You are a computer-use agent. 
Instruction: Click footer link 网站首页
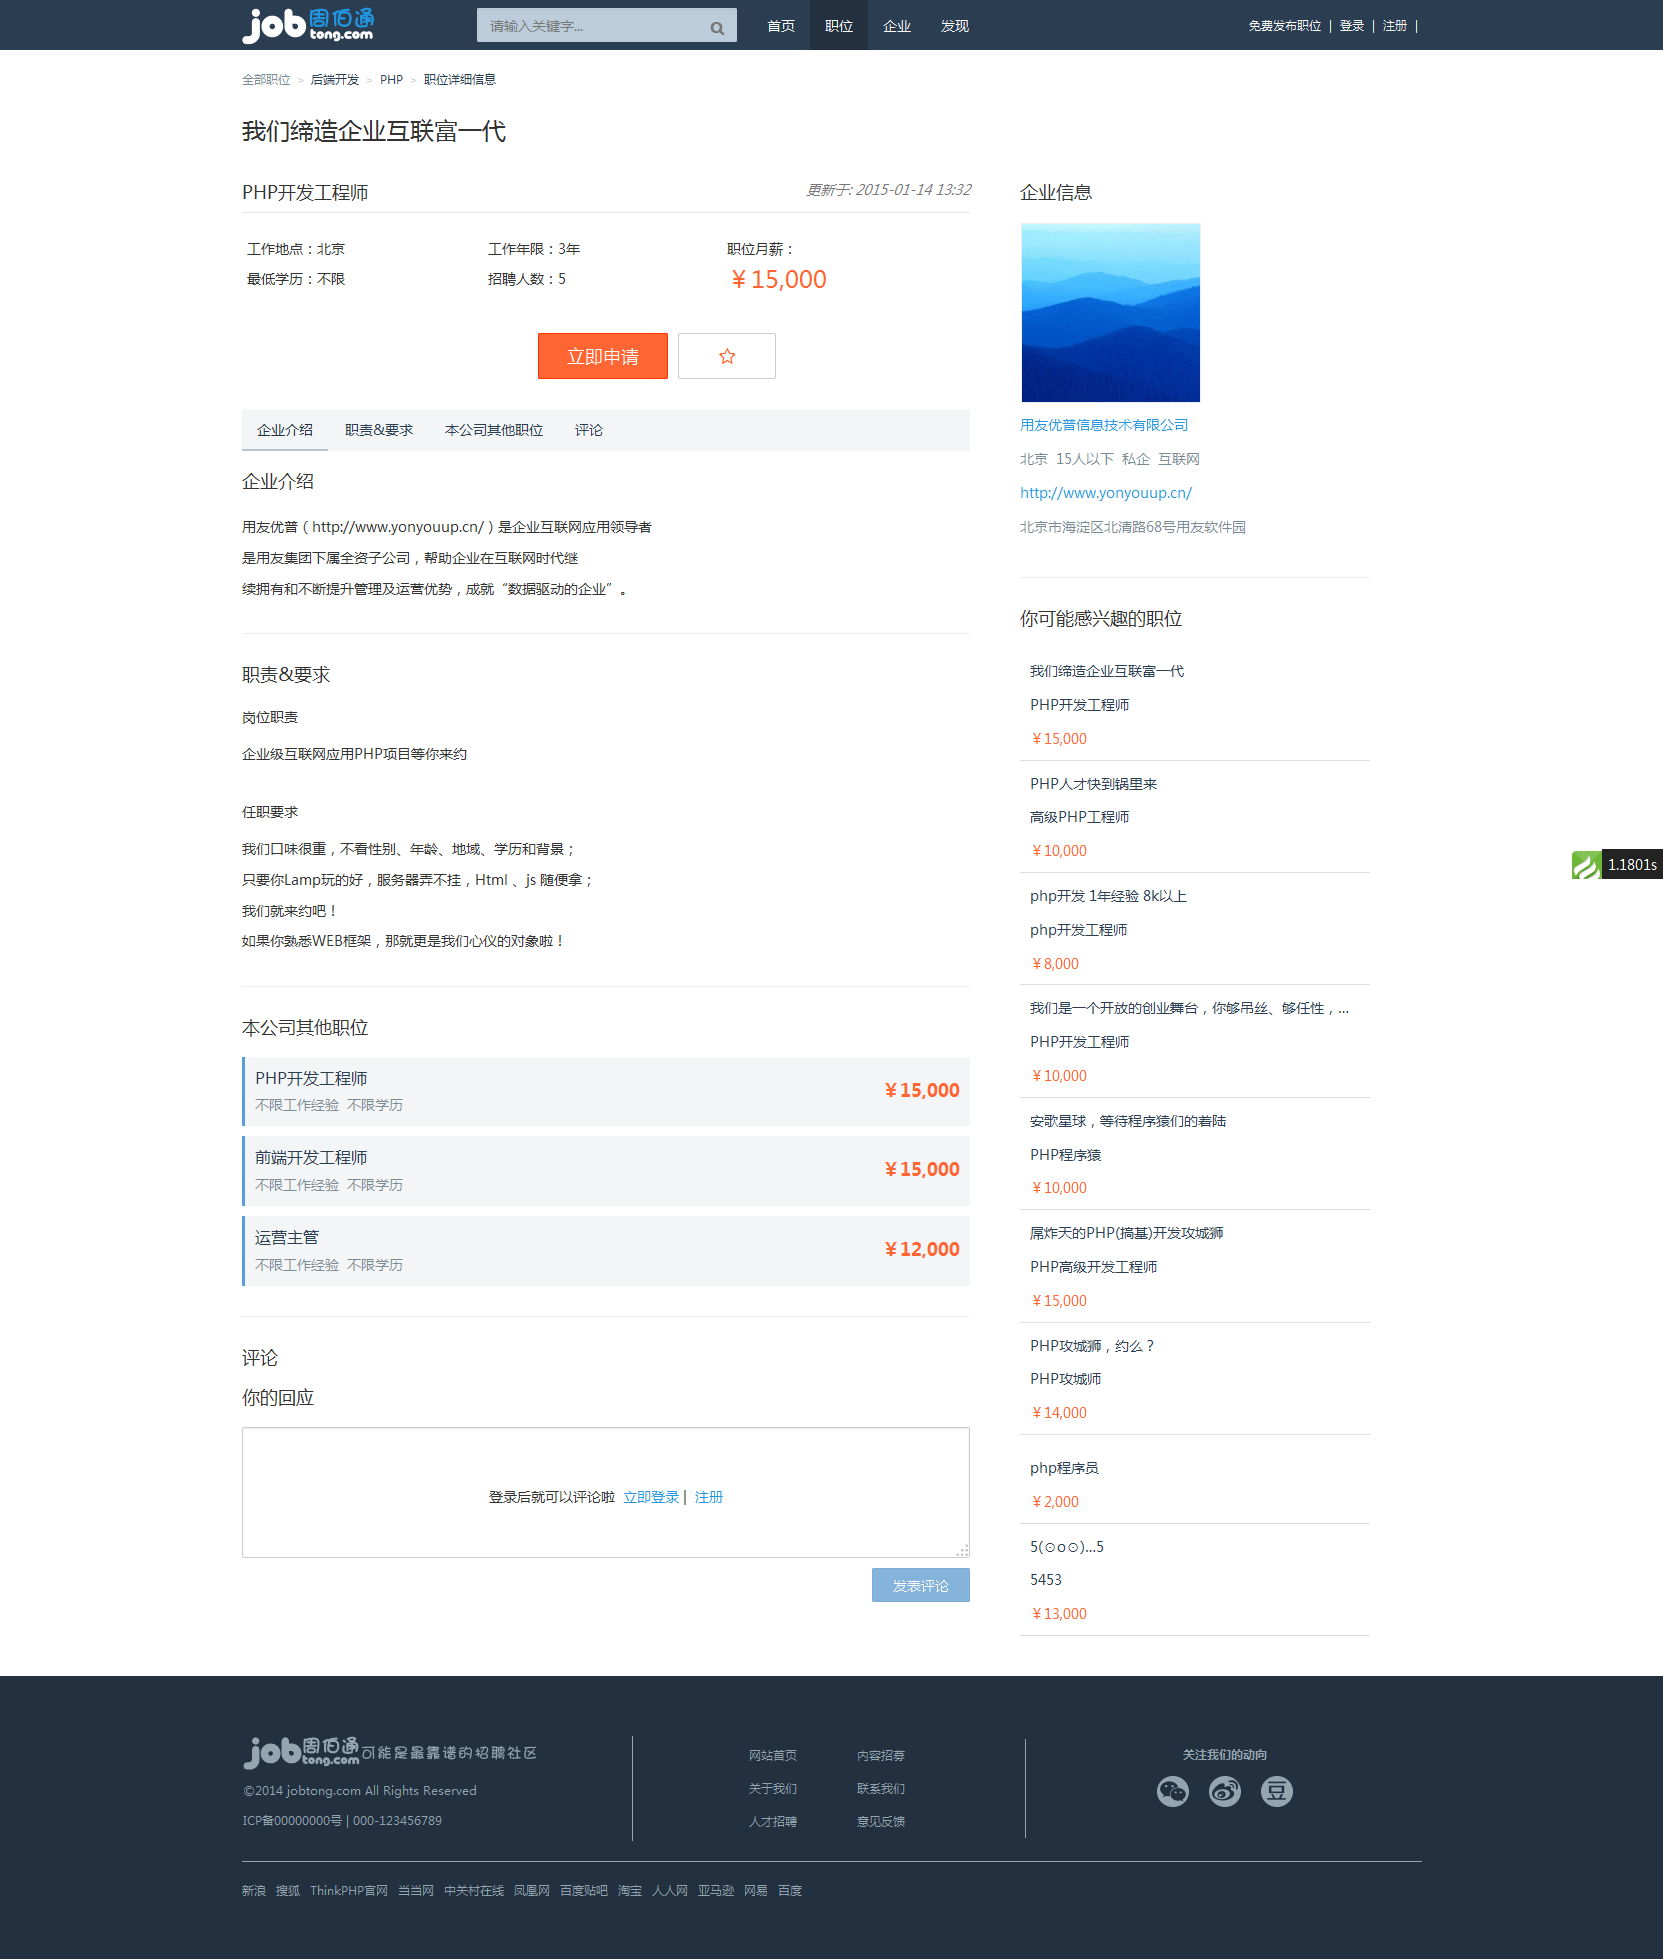click(773, 1756)
